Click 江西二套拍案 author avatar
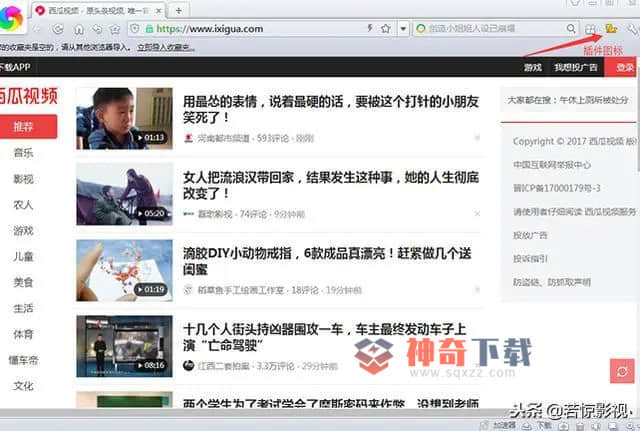Viewport: 640px width, 431px height. click(x=188, y=366)
